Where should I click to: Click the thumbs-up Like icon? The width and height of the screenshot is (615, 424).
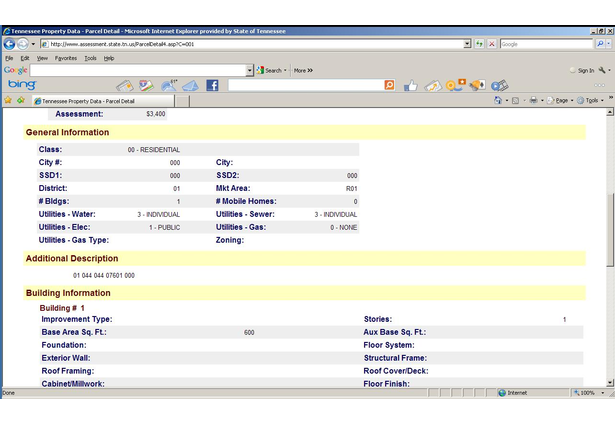click(x=410, y=85)
